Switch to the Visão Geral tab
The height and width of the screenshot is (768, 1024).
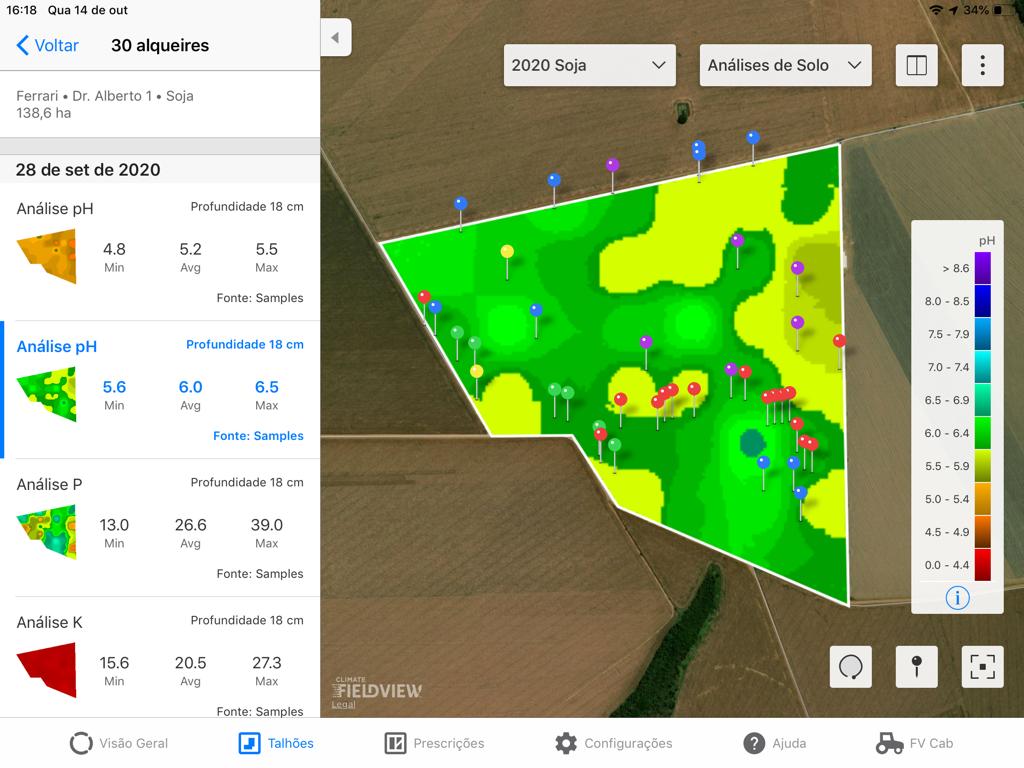(x=119, y=743)
